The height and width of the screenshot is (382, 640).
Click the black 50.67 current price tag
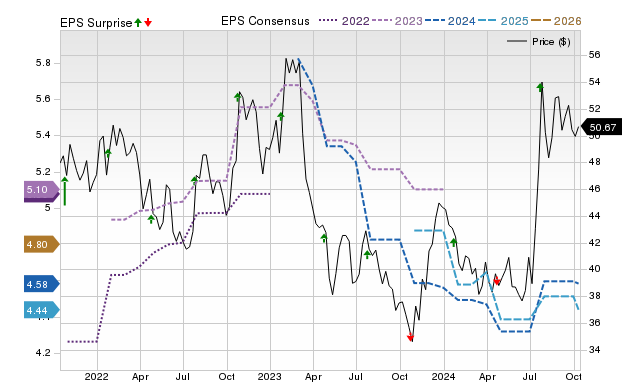tap(601, 127)
